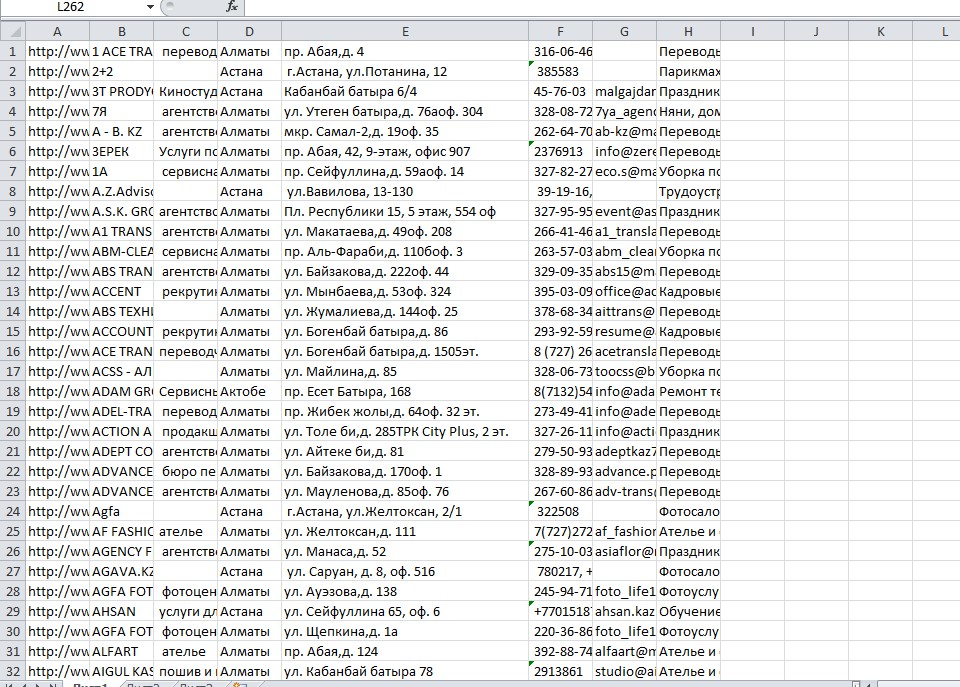
Task: Click phone cell '45-76-03'
Action: click(x=560, y=91)
